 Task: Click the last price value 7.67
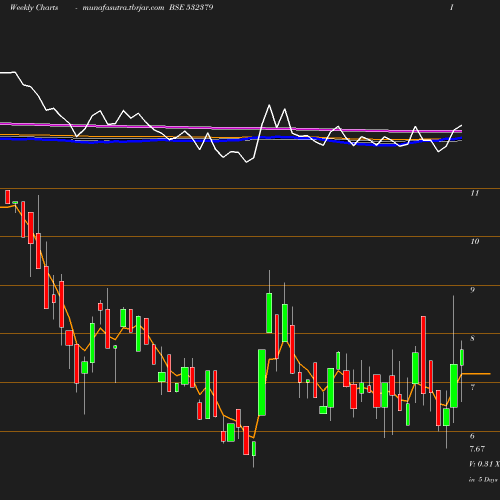tap(477, 449)
